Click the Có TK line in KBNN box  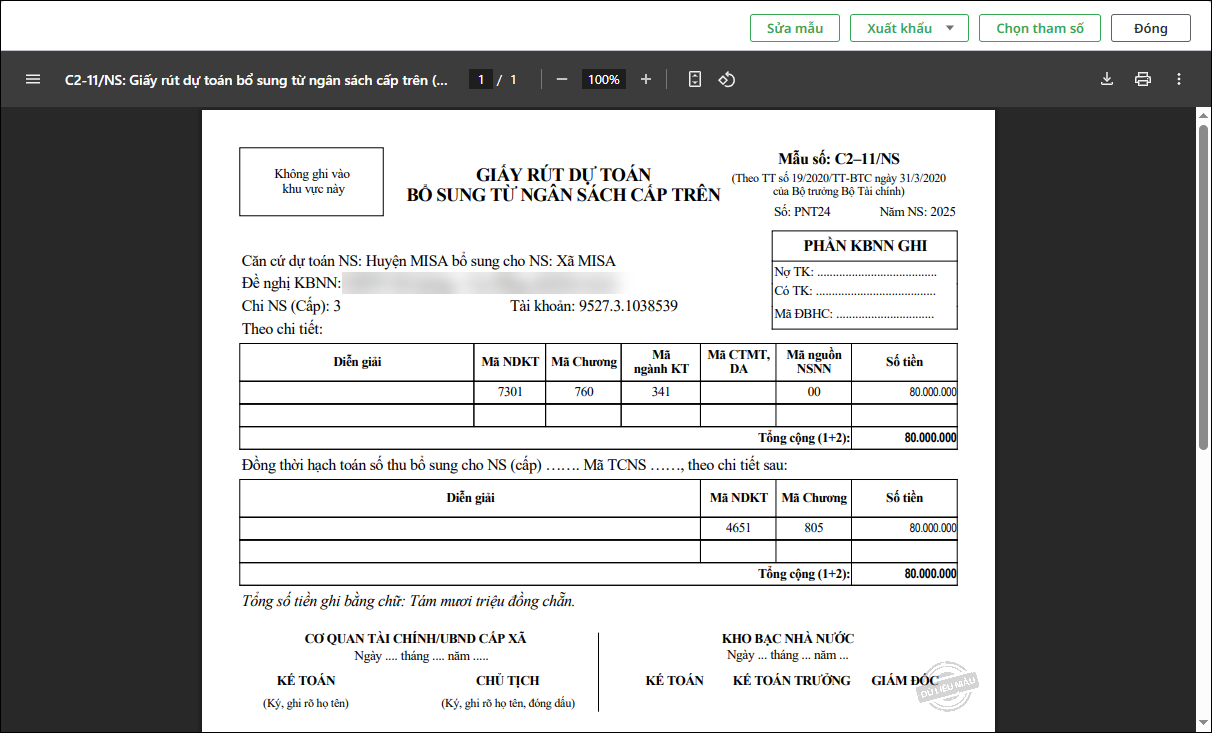856,292
